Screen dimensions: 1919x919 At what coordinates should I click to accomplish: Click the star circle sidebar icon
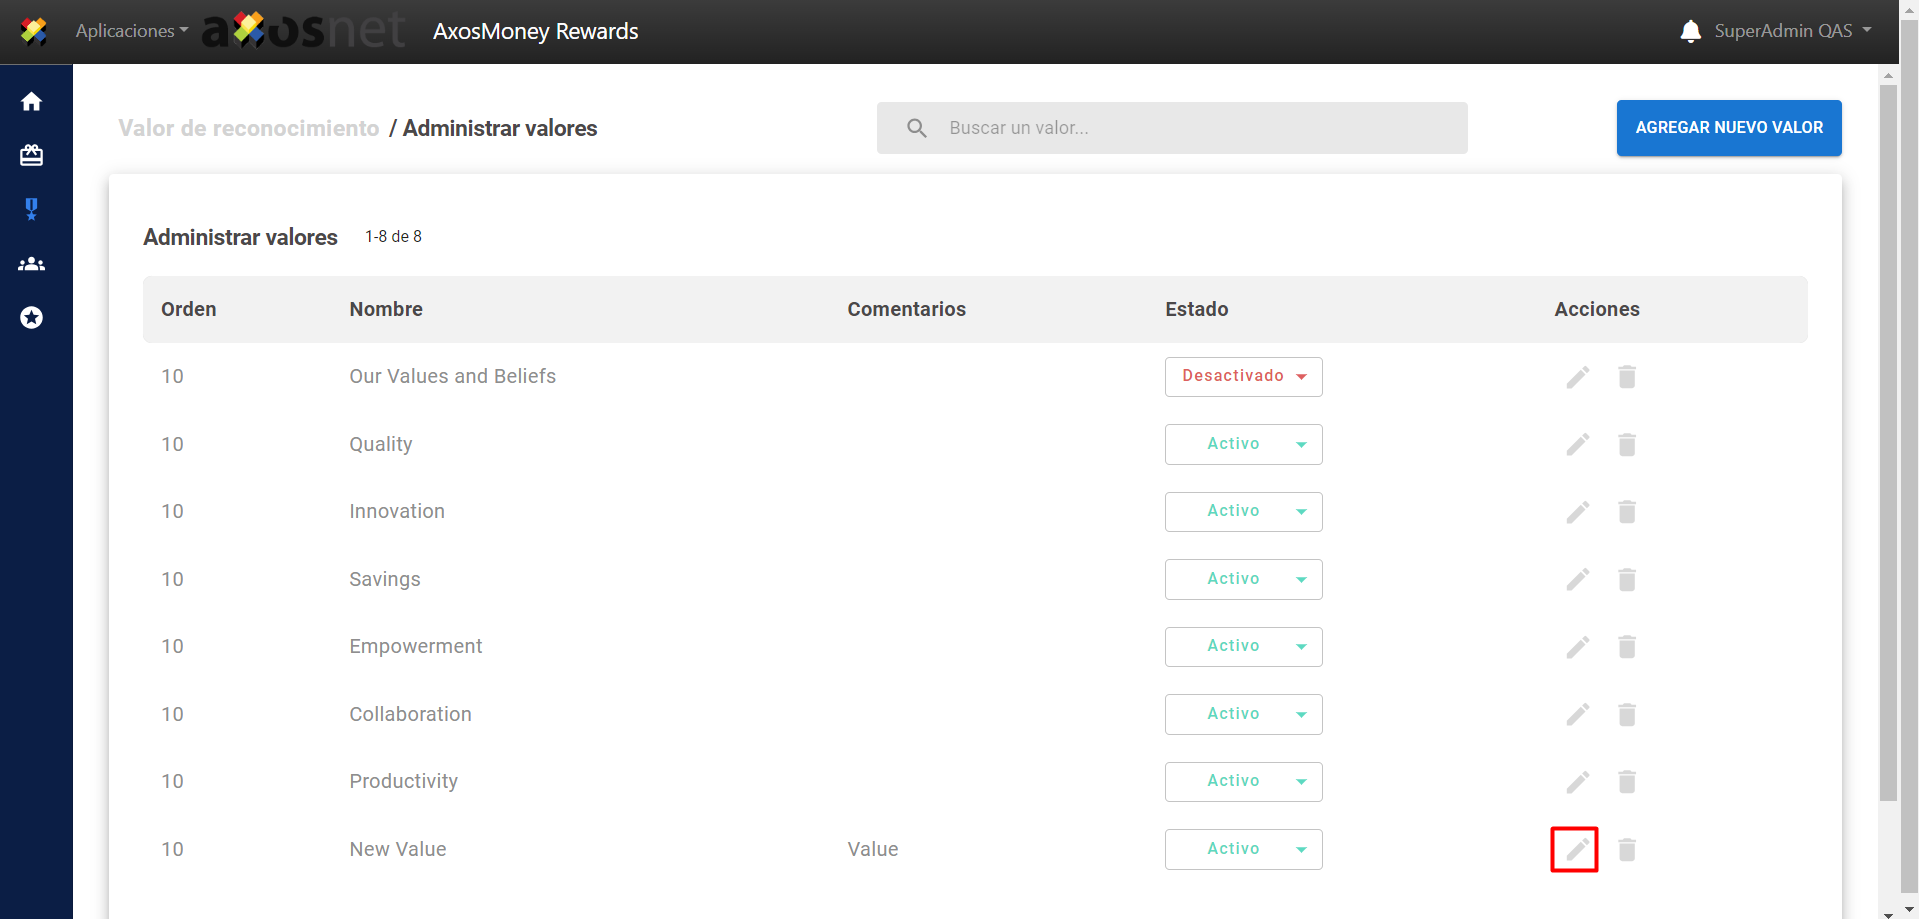[32, 318]
